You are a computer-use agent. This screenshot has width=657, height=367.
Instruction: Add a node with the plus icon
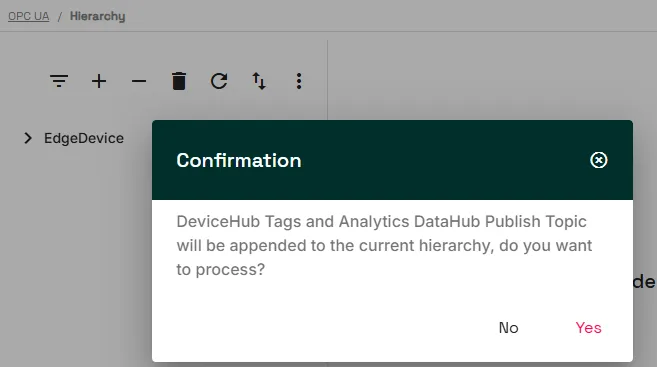(x=99, y=81)
